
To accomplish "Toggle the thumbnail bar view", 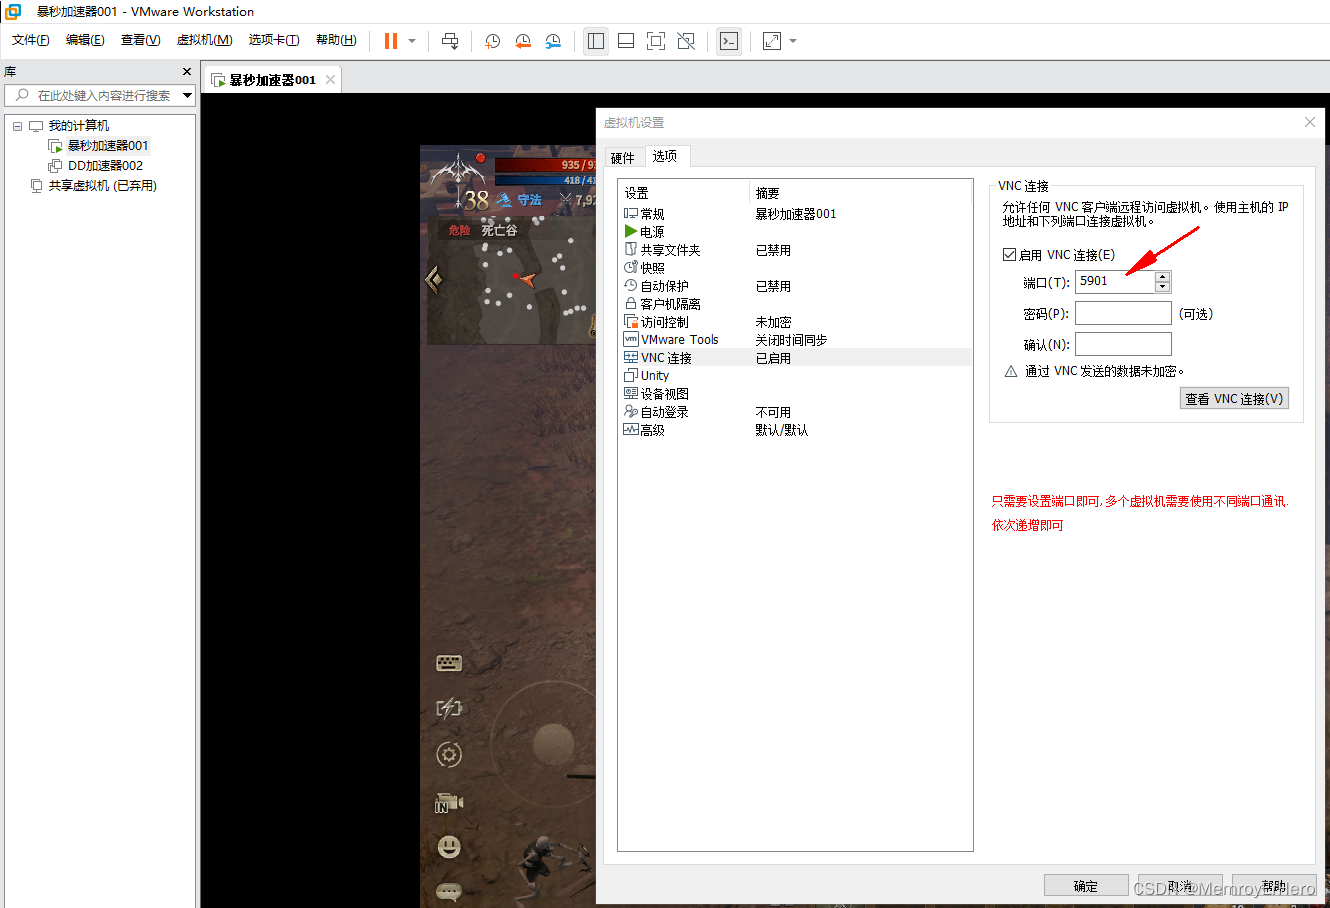I will click(x=626, y=41).
